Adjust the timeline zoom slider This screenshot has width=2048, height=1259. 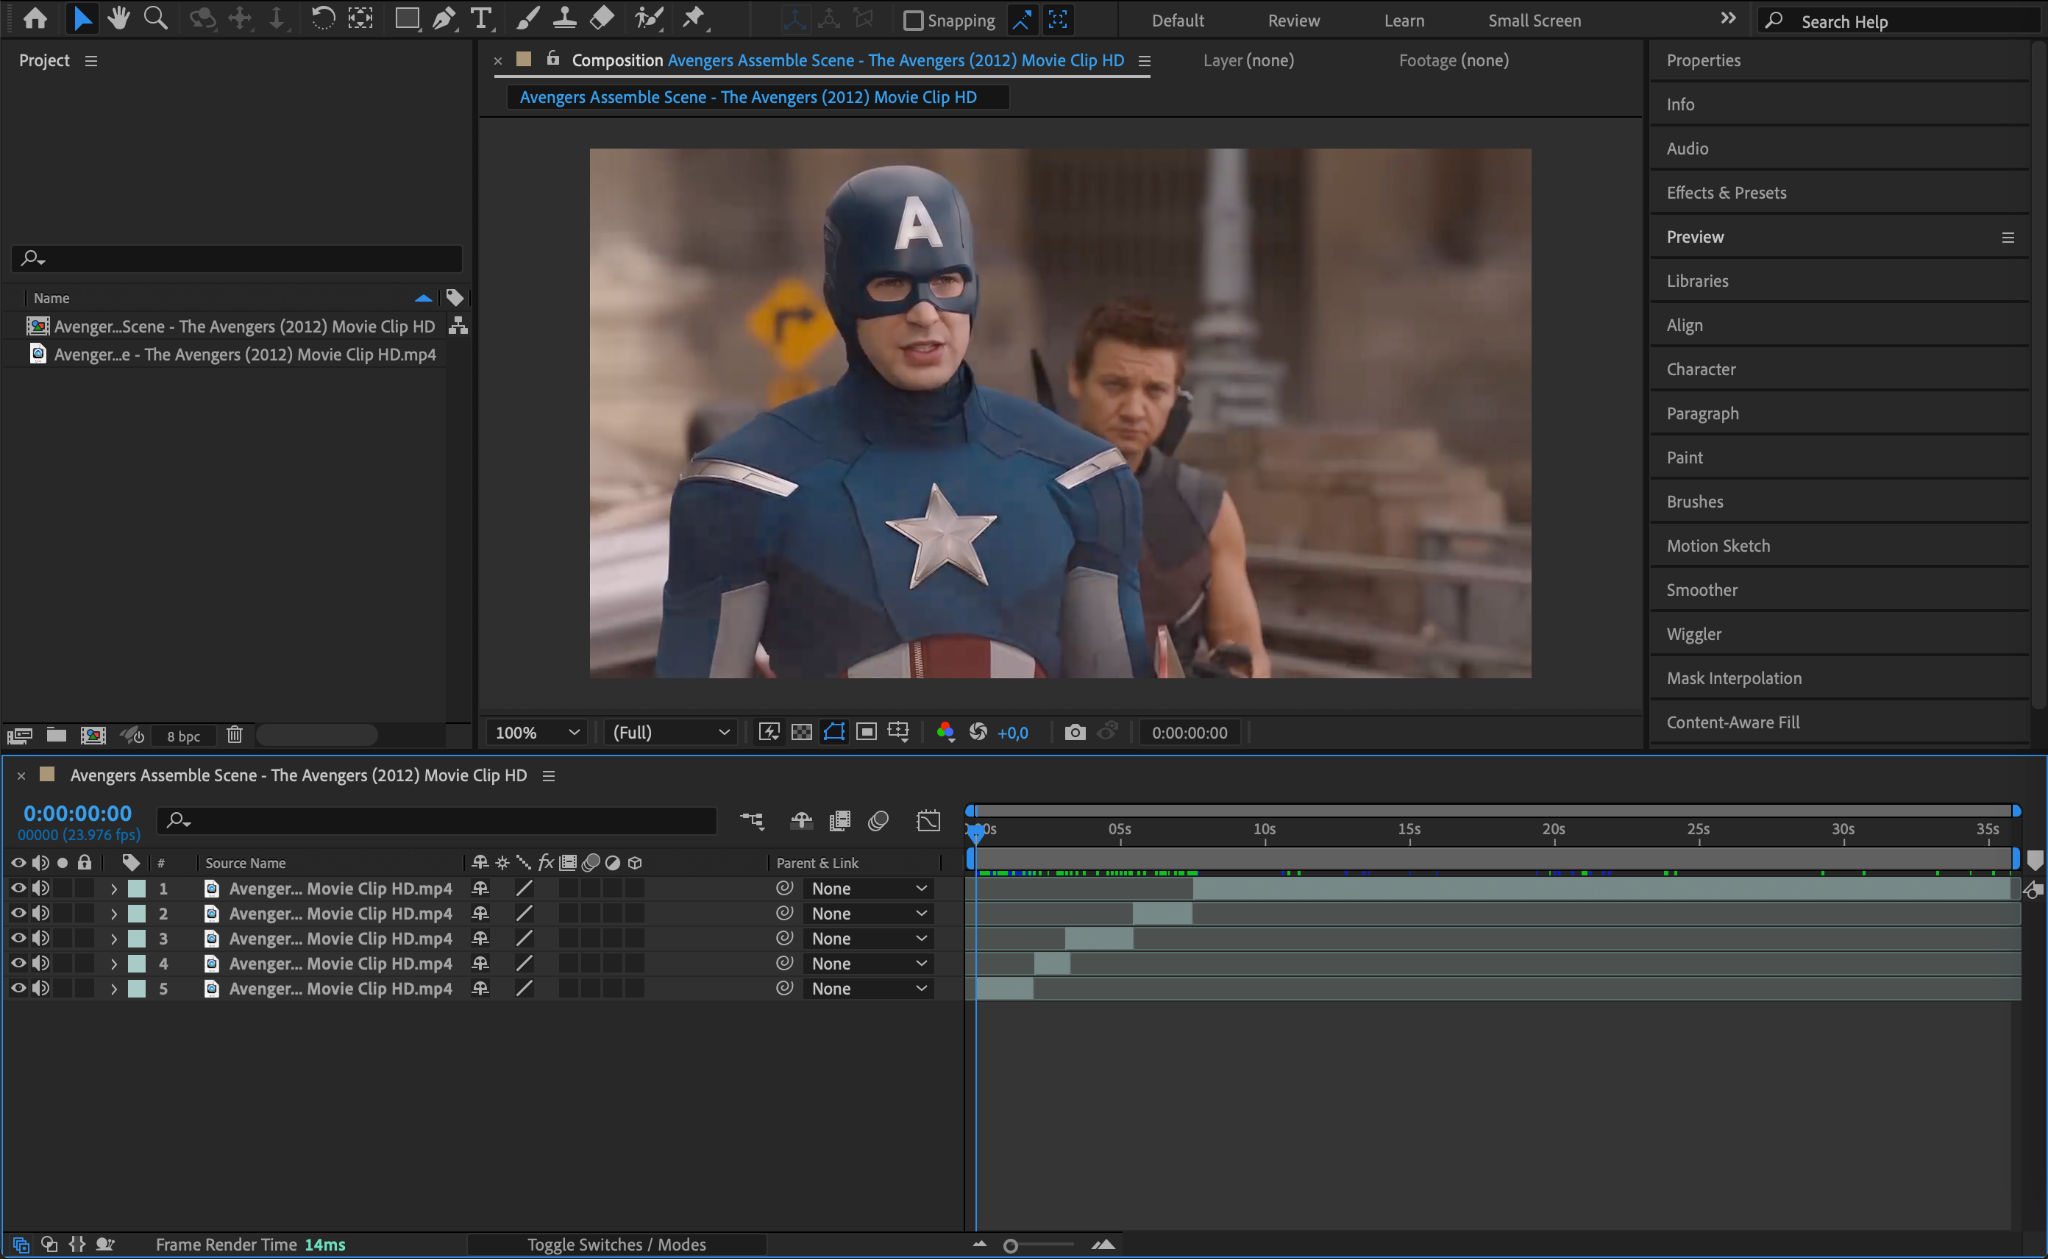[x=1011, y=1245]
